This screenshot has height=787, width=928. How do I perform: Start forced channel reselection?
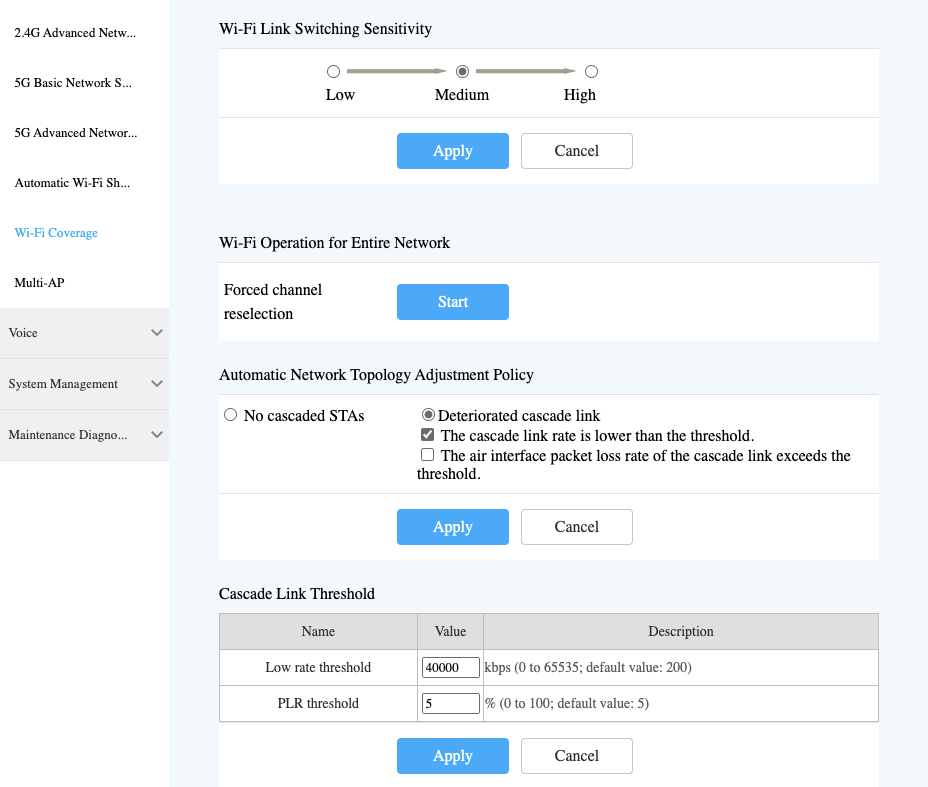click(x=452, y=302)
